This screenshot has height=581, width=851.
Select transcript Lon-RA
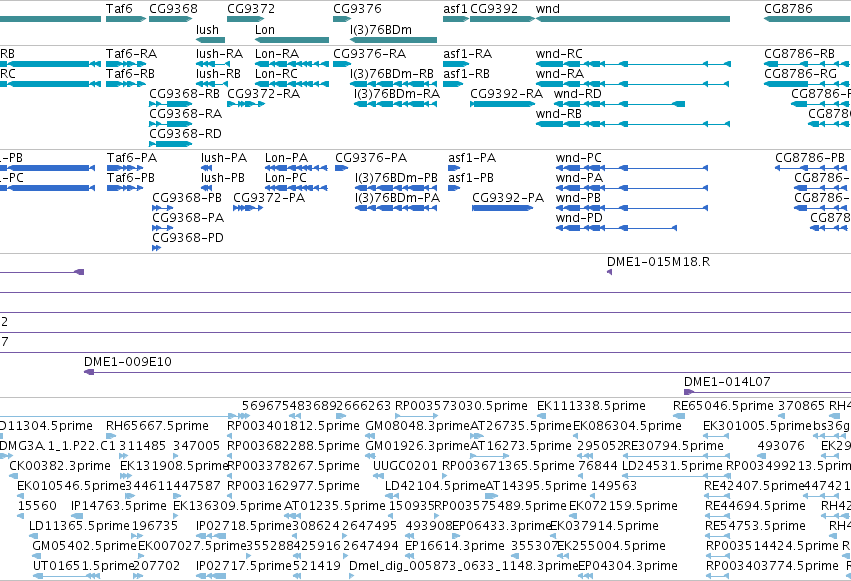click(277, 54)
